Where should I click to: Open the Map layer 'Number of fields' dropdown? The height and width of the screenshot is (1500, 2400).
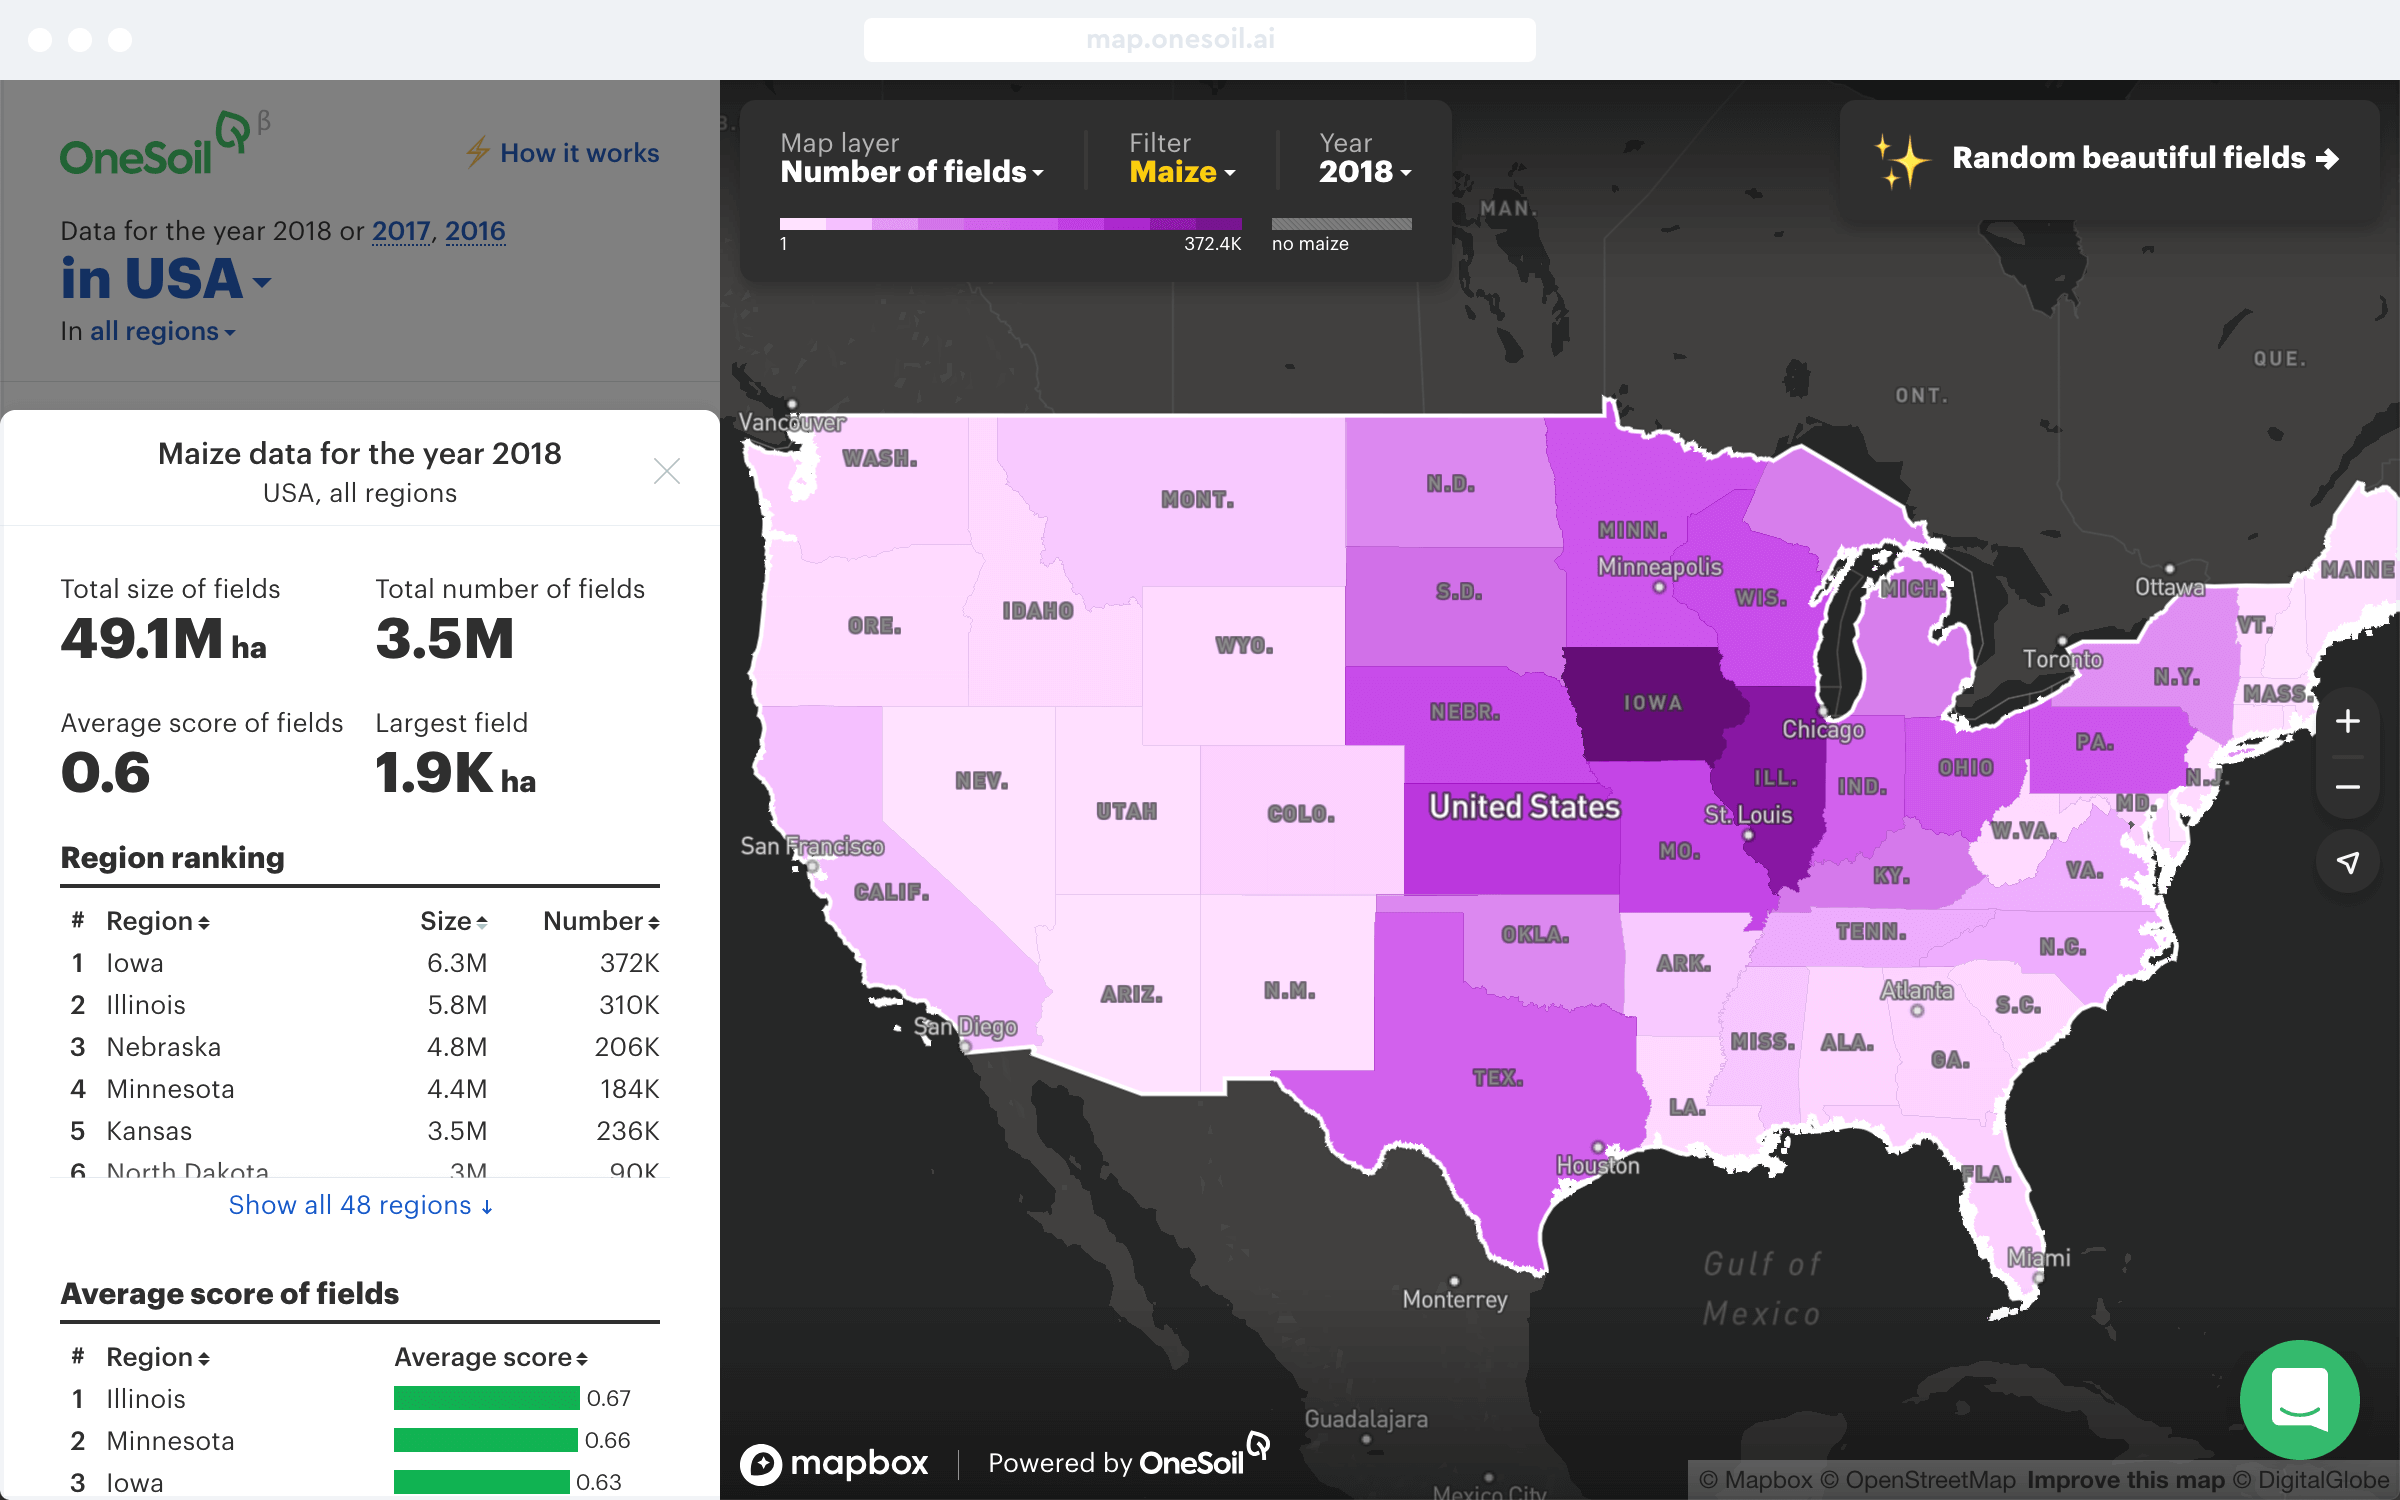pos(912,172)
